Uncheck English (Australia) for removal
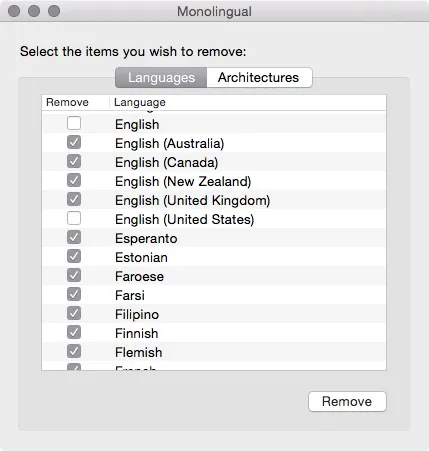 tap(74, 142)
